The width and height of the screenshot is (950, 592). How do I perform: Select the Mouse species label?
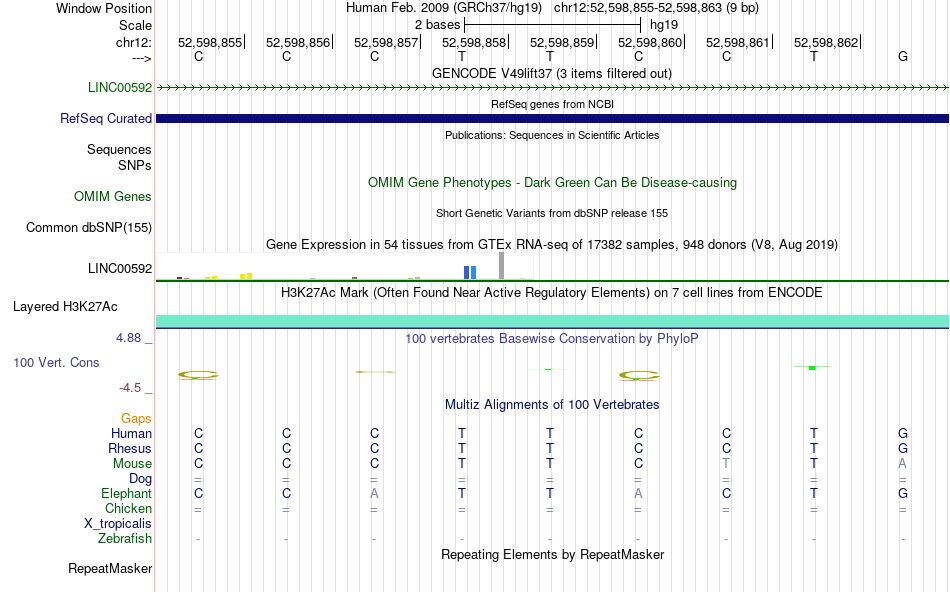point(132,464)
